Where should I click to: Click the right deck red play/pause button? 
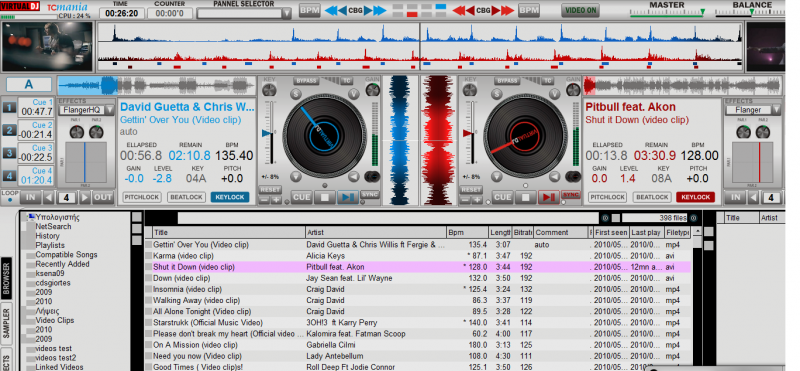click(x=548, y=197)
